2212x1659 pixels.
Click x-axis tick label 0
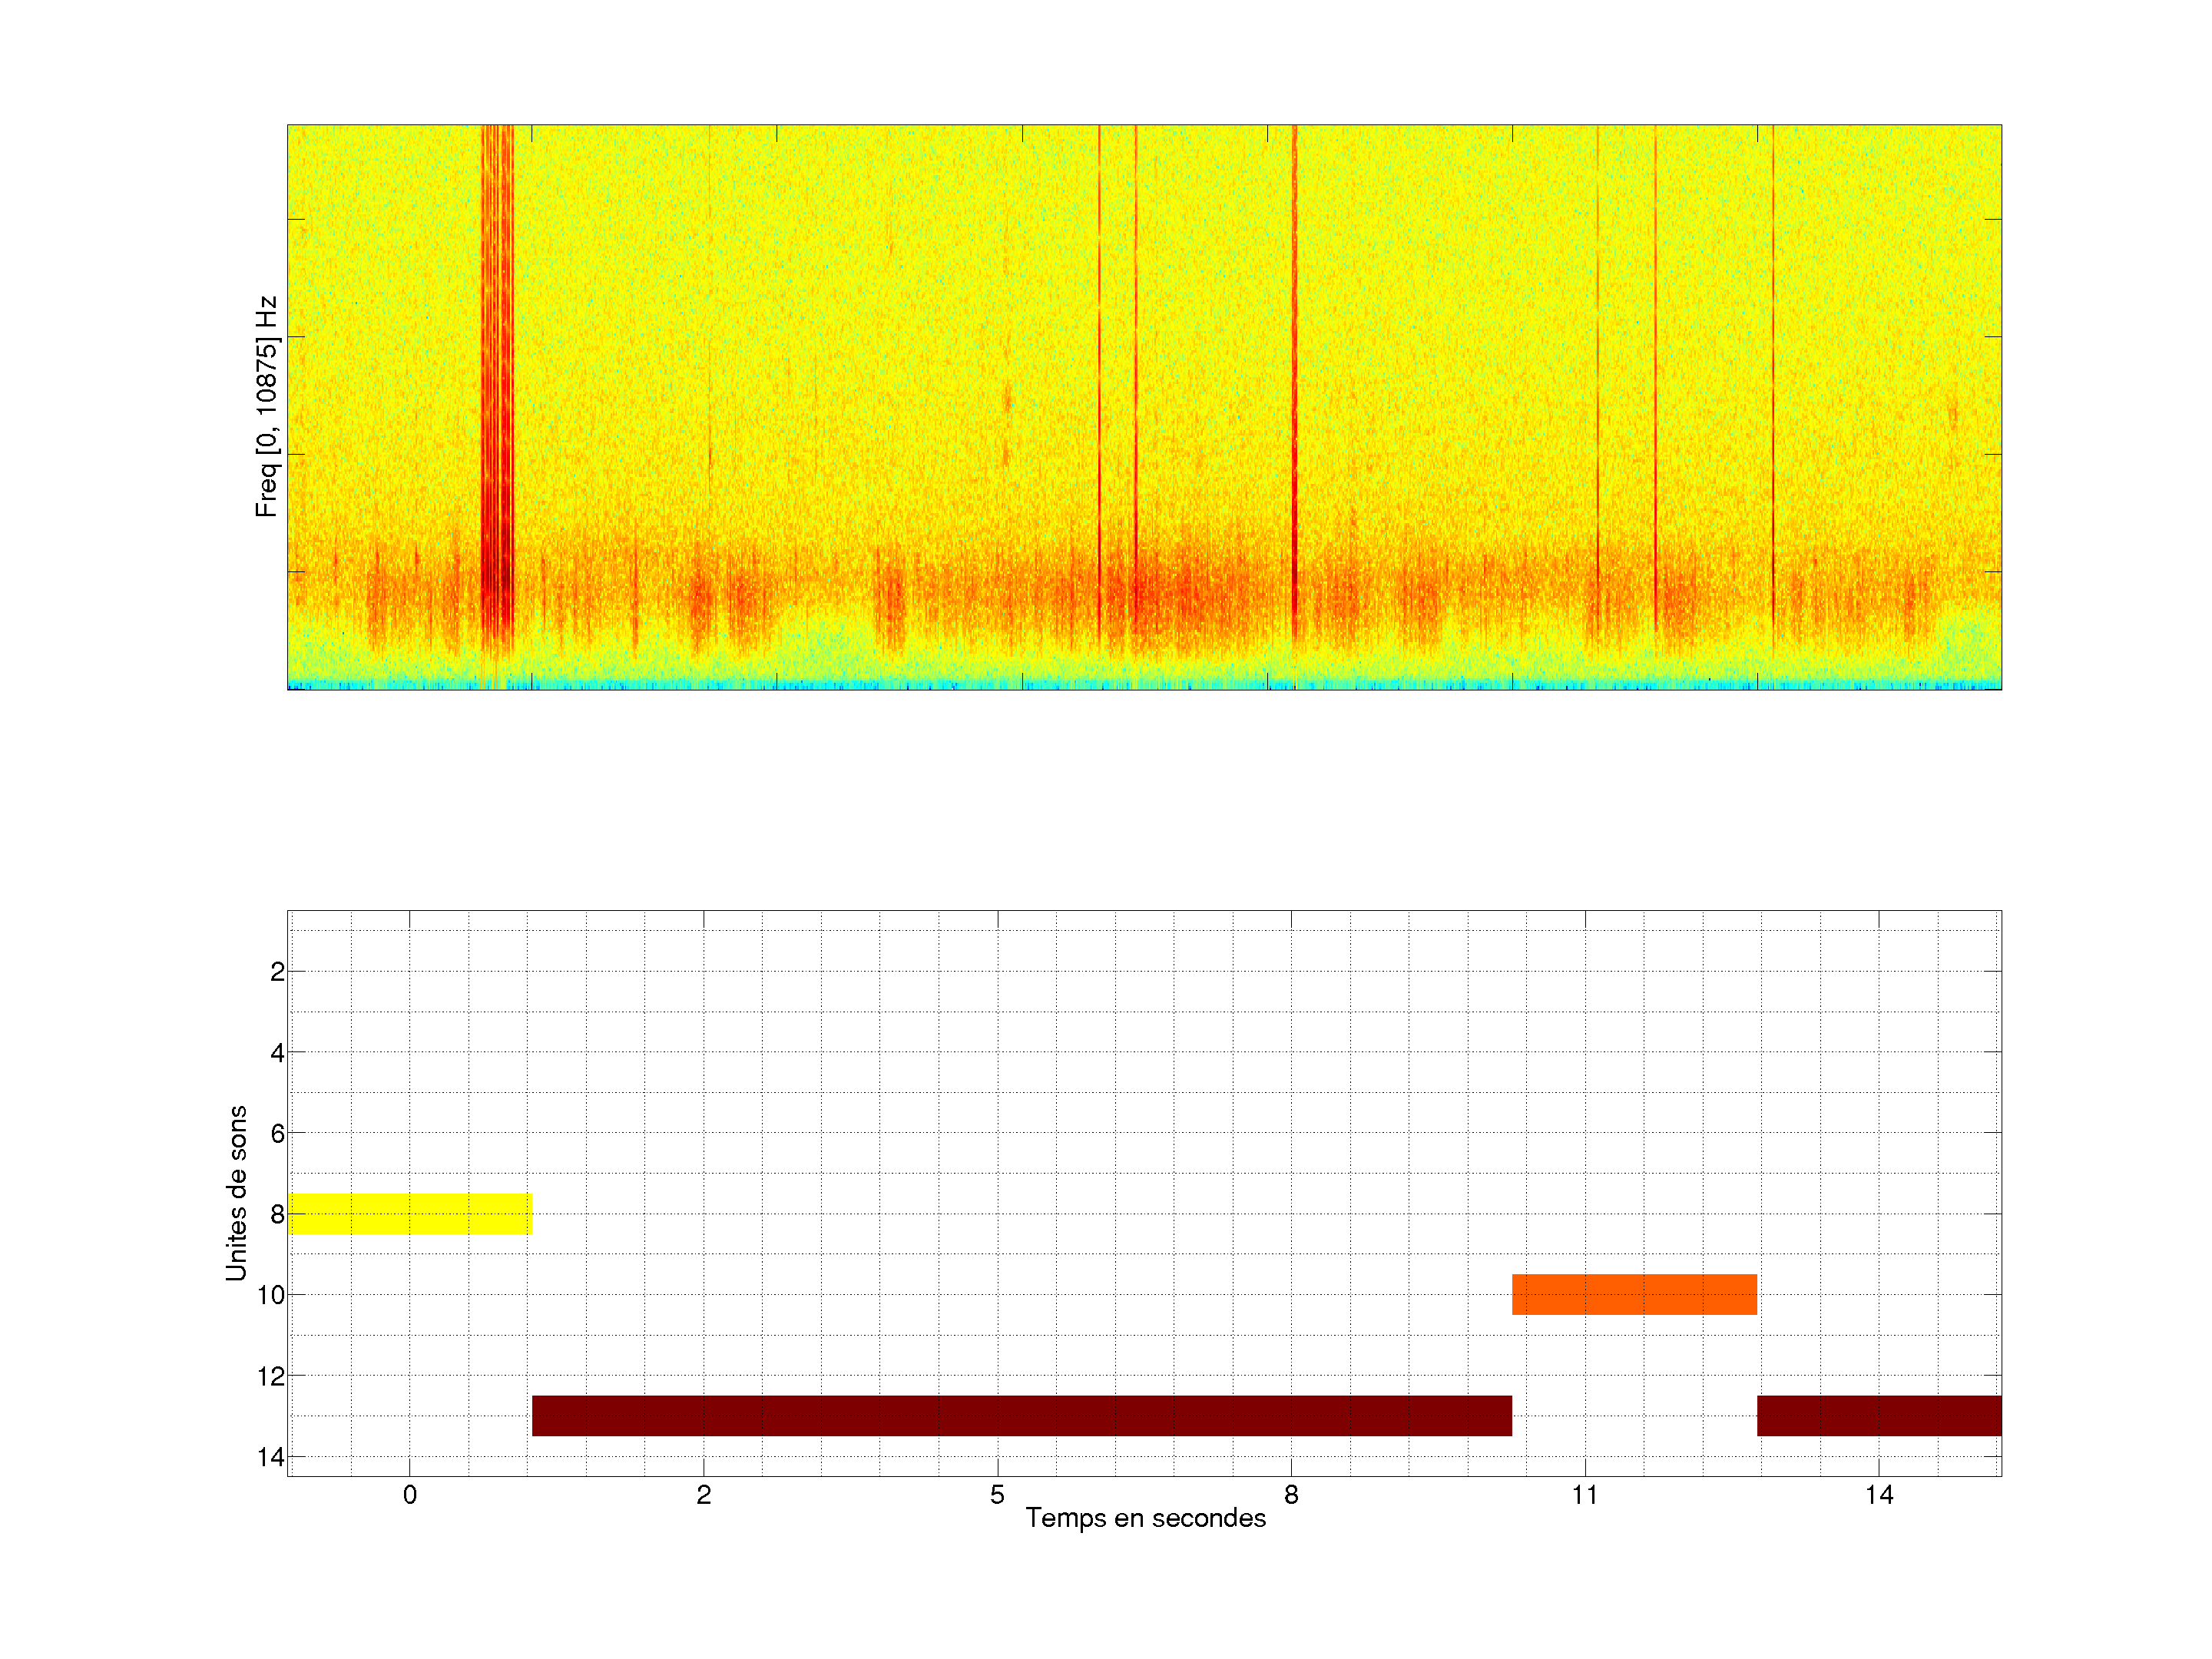[x=410, y=1495]
